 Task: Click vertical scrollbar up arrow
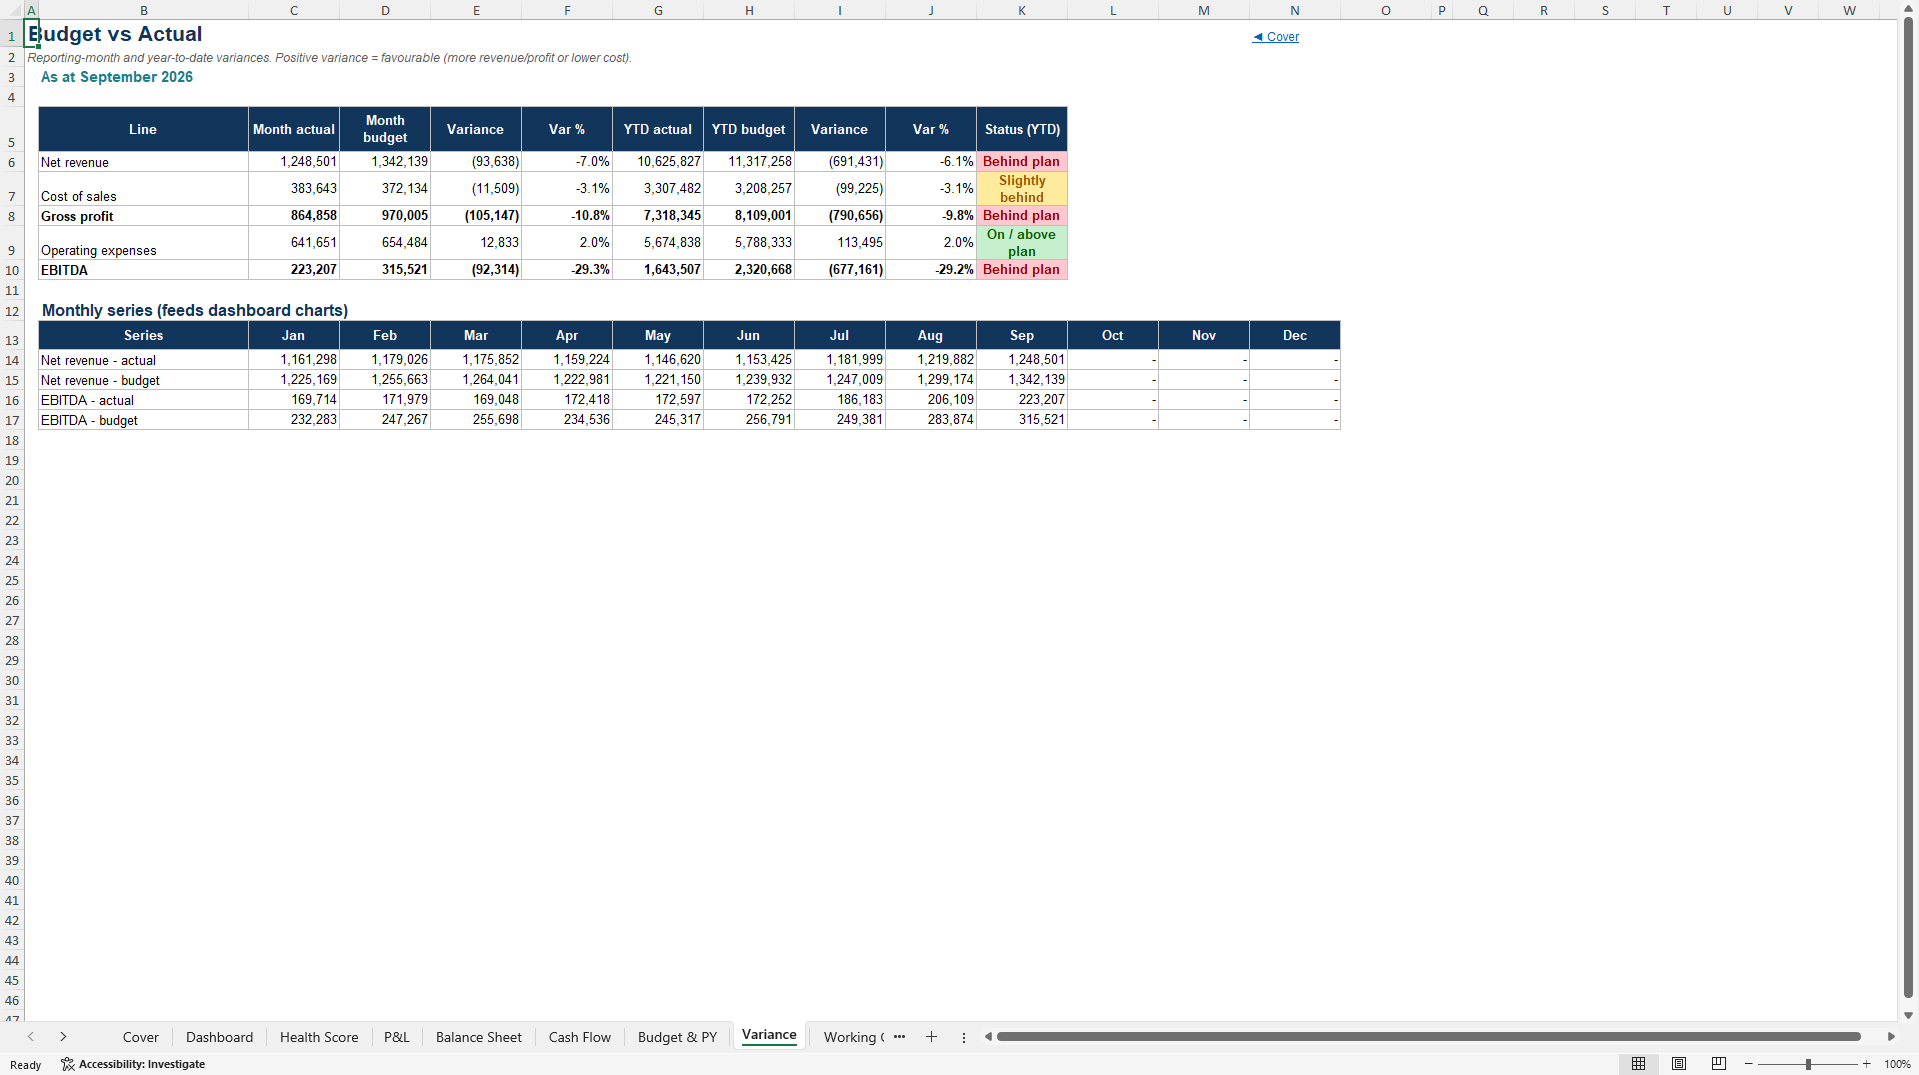(x=1908, y=8)
